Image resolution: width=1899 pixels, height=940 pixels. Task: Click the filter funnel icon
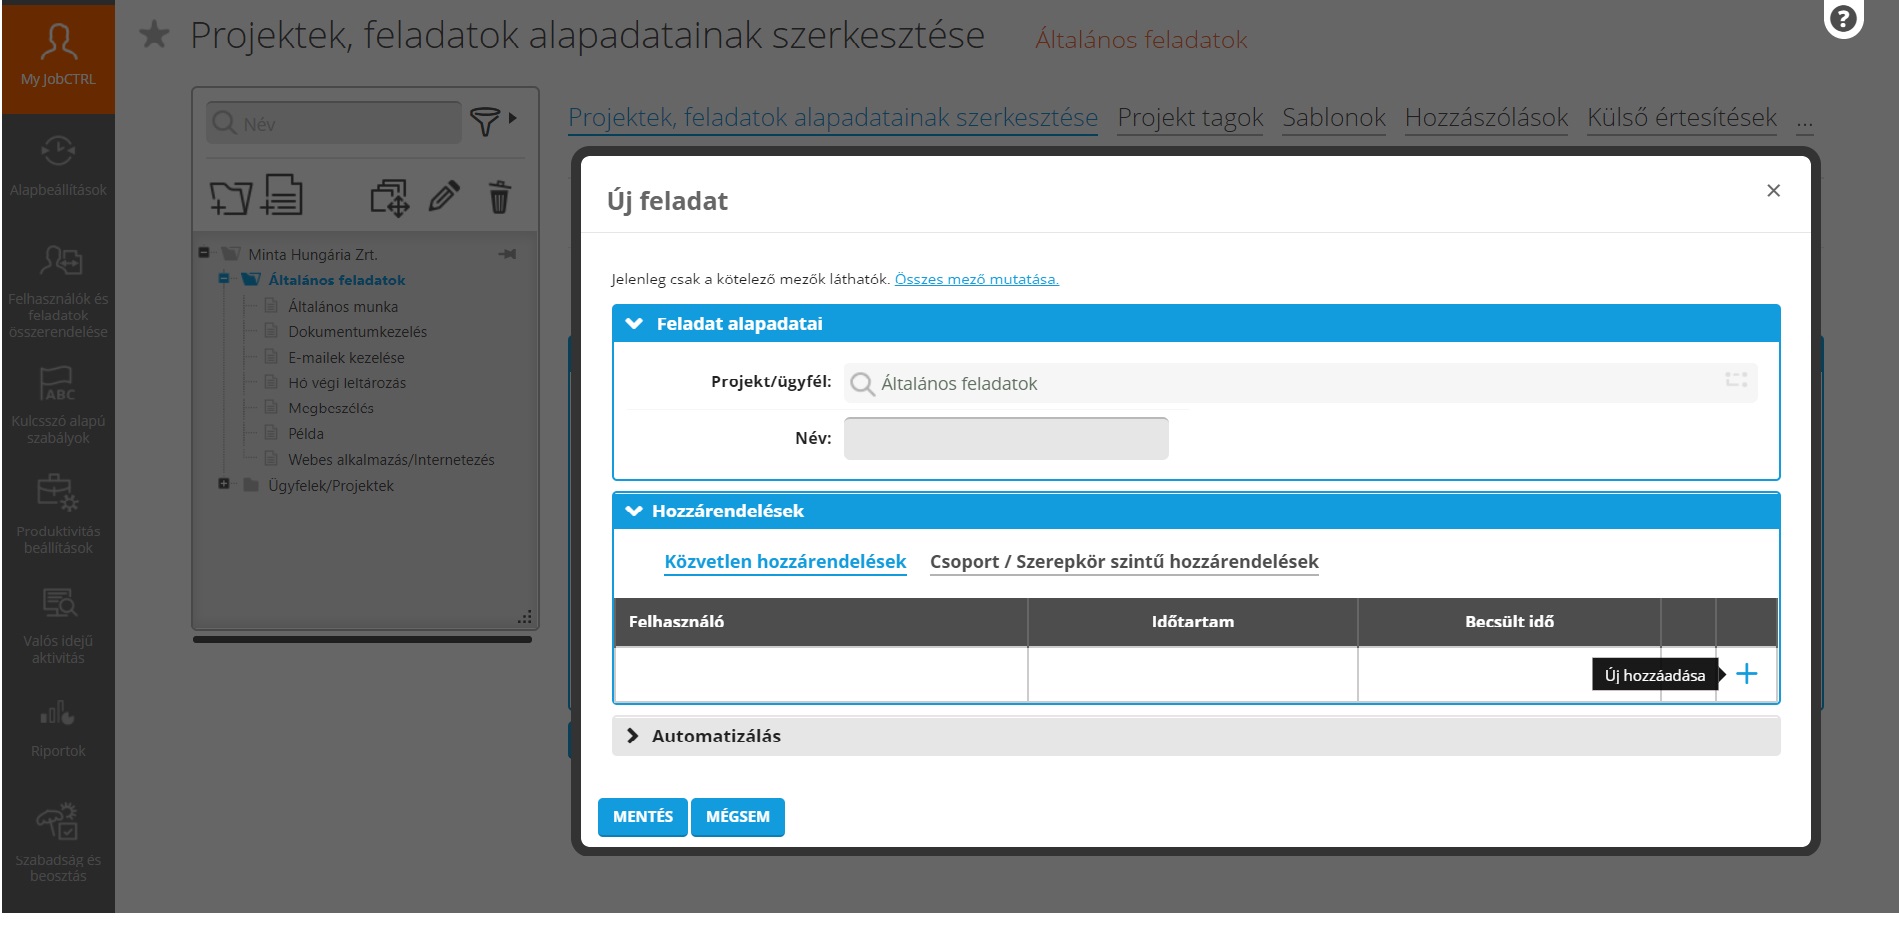click(485, 122)
